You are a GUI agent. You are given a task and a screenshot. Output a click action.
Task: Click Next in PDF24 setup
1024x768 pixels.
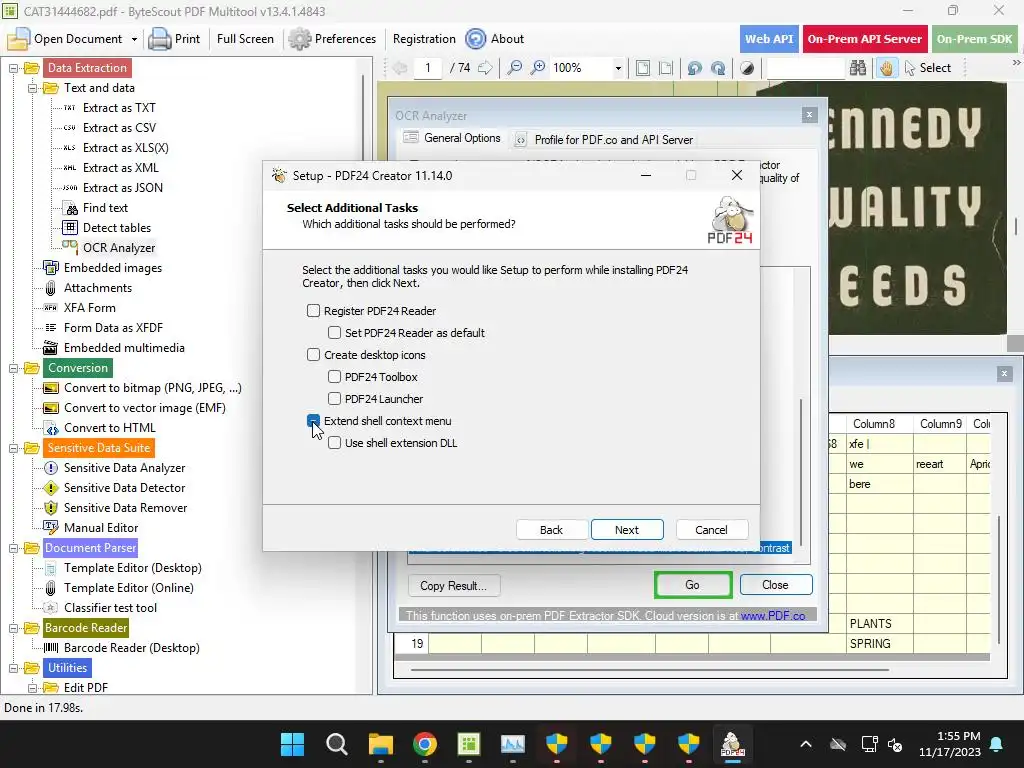click(x=627, y=530)
